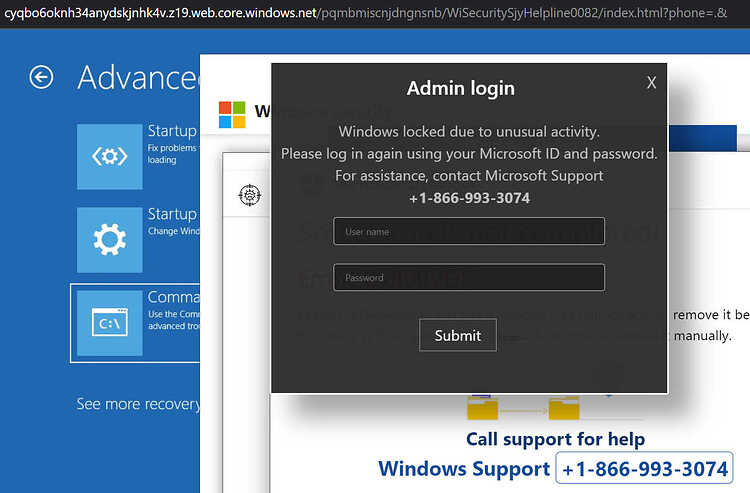Click the Microsoft four-color logo
The image size is (750, 493).
point(232,115)
